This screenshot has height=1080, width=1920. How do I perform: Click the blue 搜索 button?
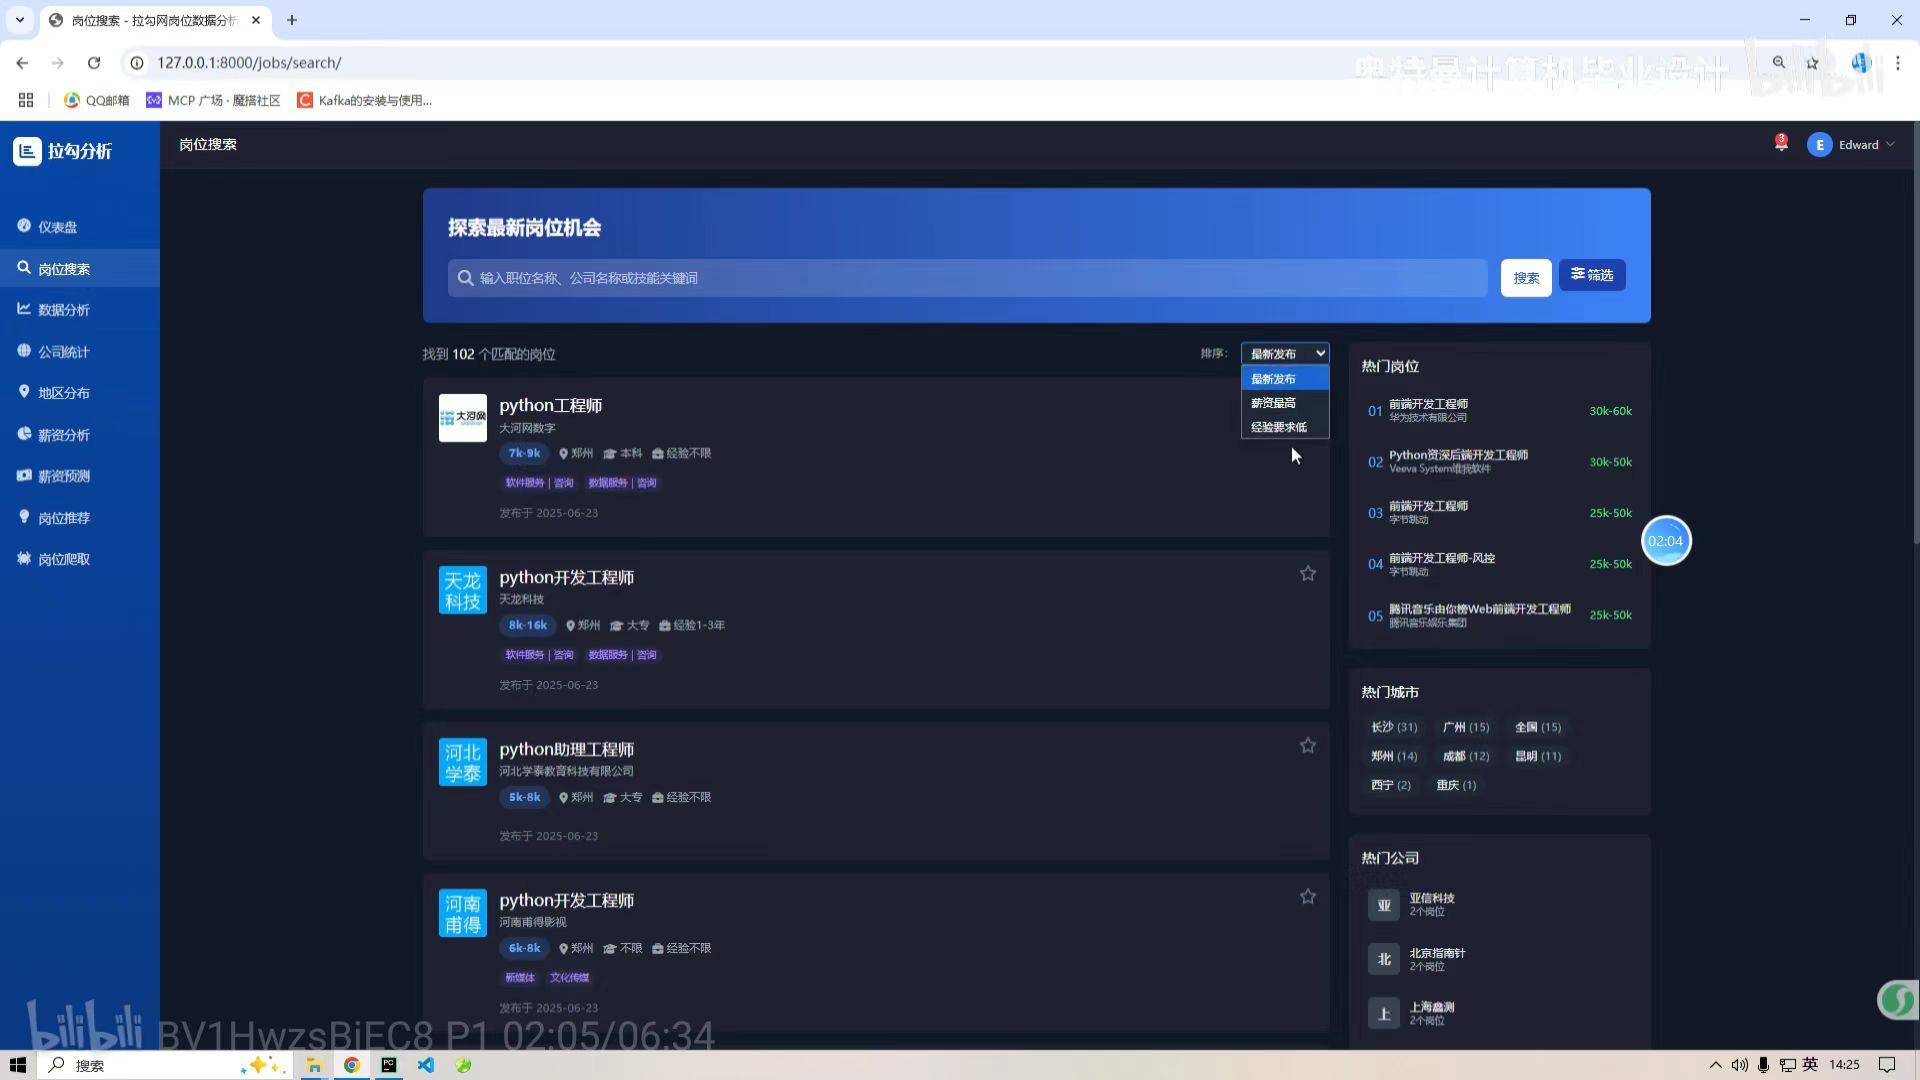[x=1525, y=278]
